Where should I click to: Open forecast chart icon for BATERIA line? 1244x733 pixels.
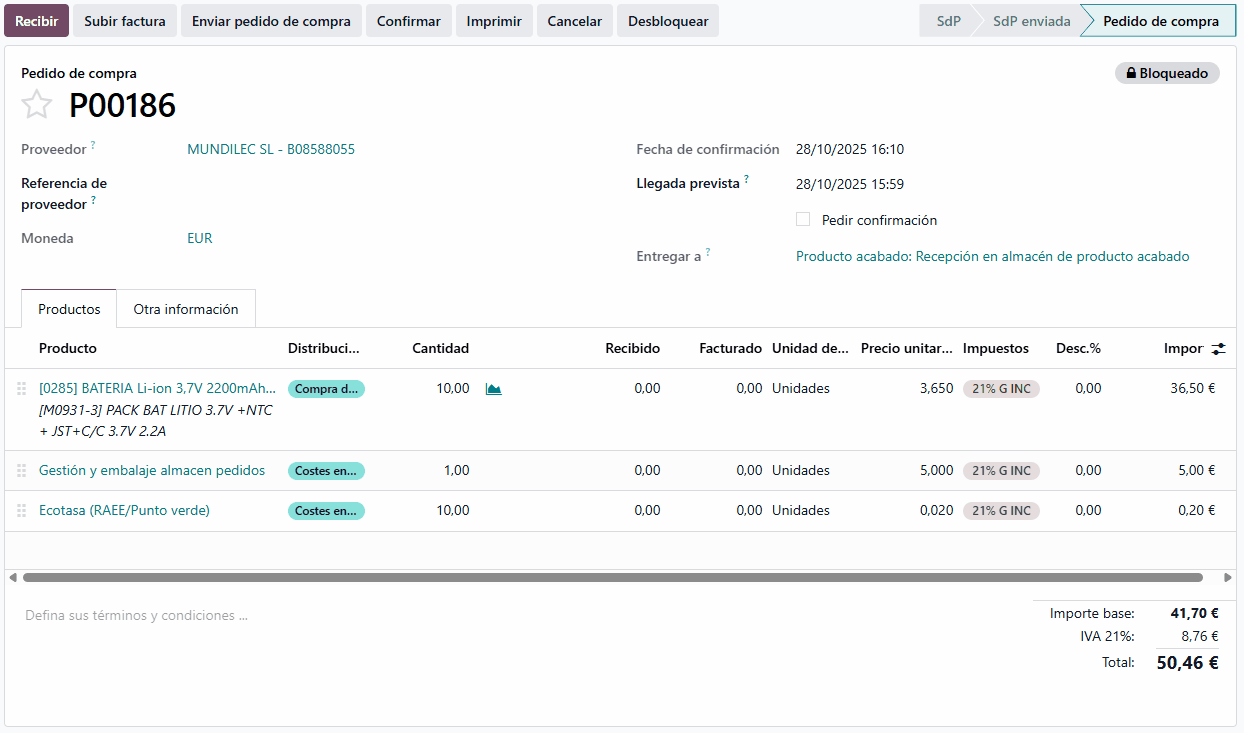(x=493, y=389)
